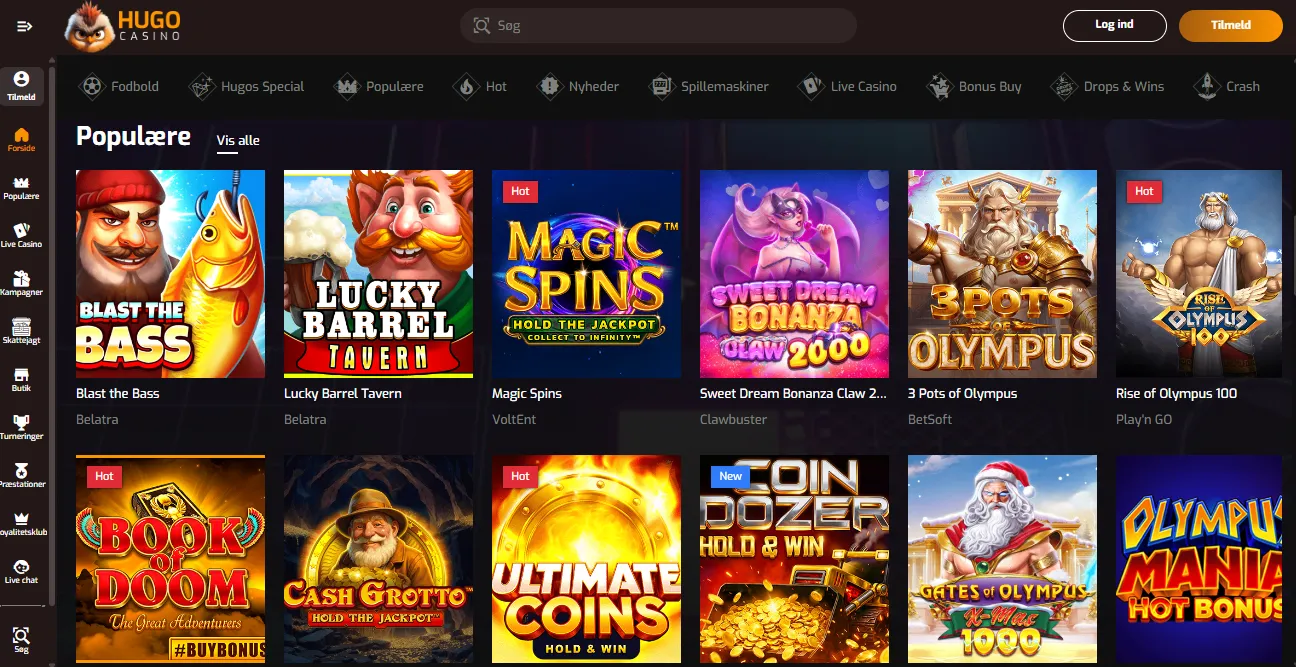Click the Spillemaskiner slot machine icon
1296x667 pixels.
(x=662, y=87)
